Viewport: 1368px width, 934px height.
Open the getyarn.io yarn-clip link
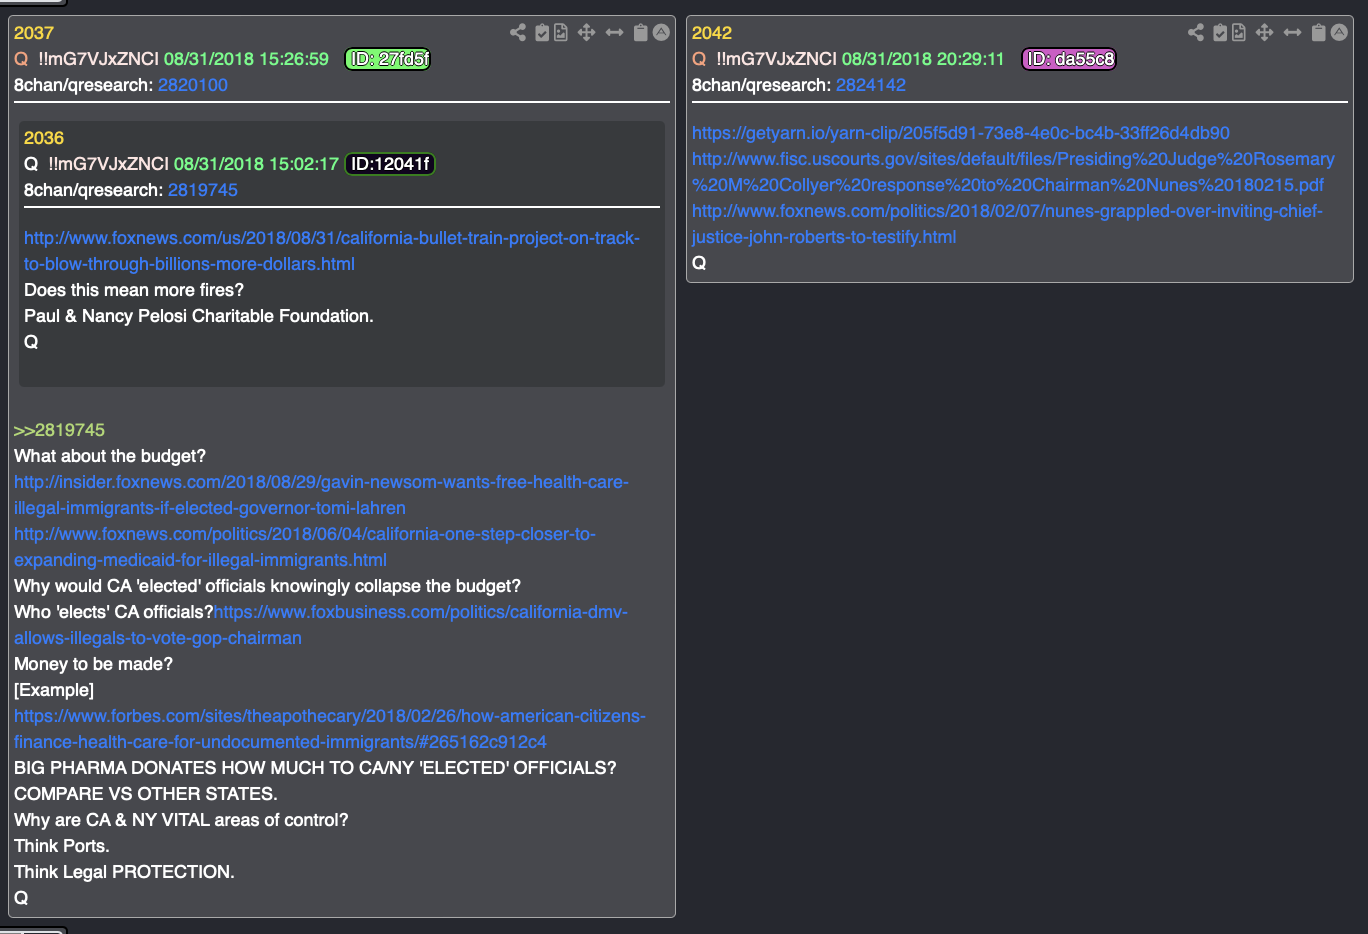[x=961, y=133]
